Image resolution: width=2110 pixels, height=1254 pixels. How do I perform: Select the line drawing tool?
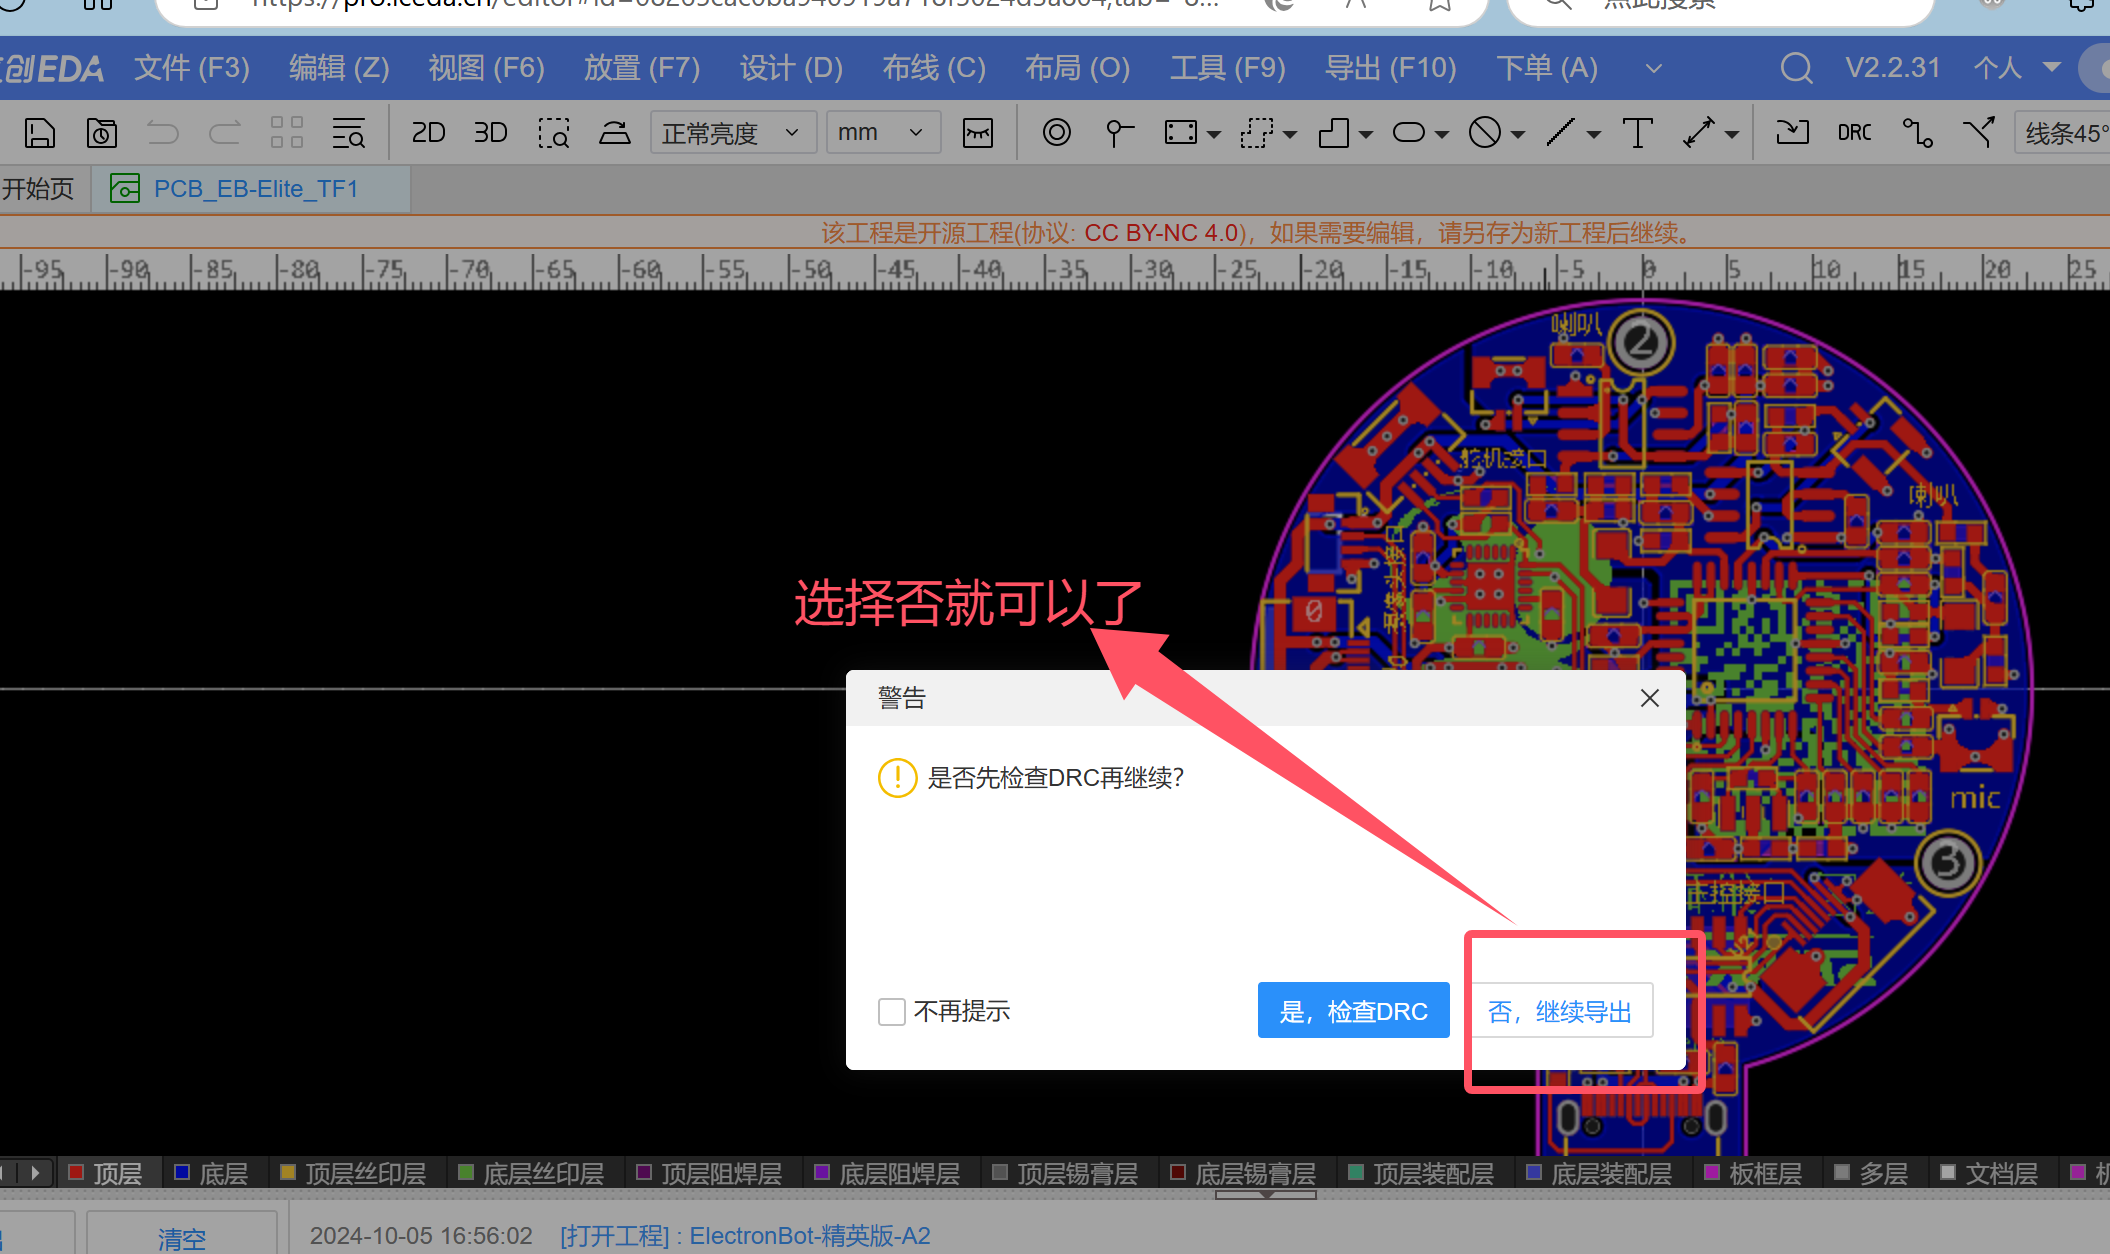pyautogui.click(x=1561, y=133)
